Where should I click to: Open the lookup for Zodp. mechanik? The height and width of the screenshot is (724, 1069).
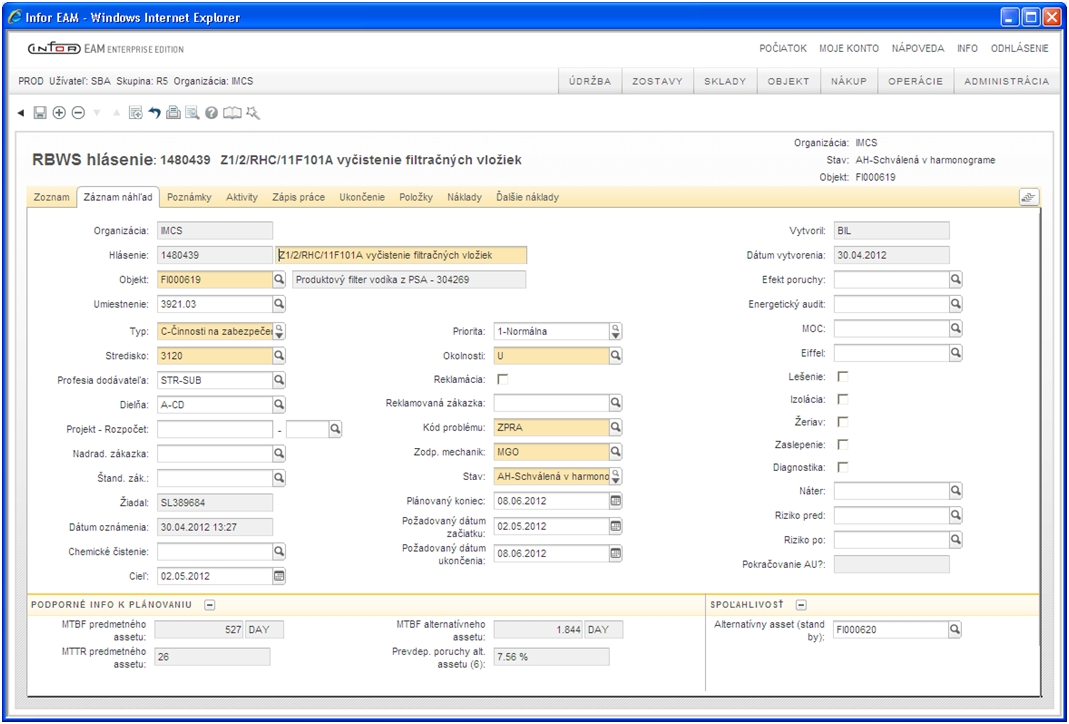click(616, 451)
